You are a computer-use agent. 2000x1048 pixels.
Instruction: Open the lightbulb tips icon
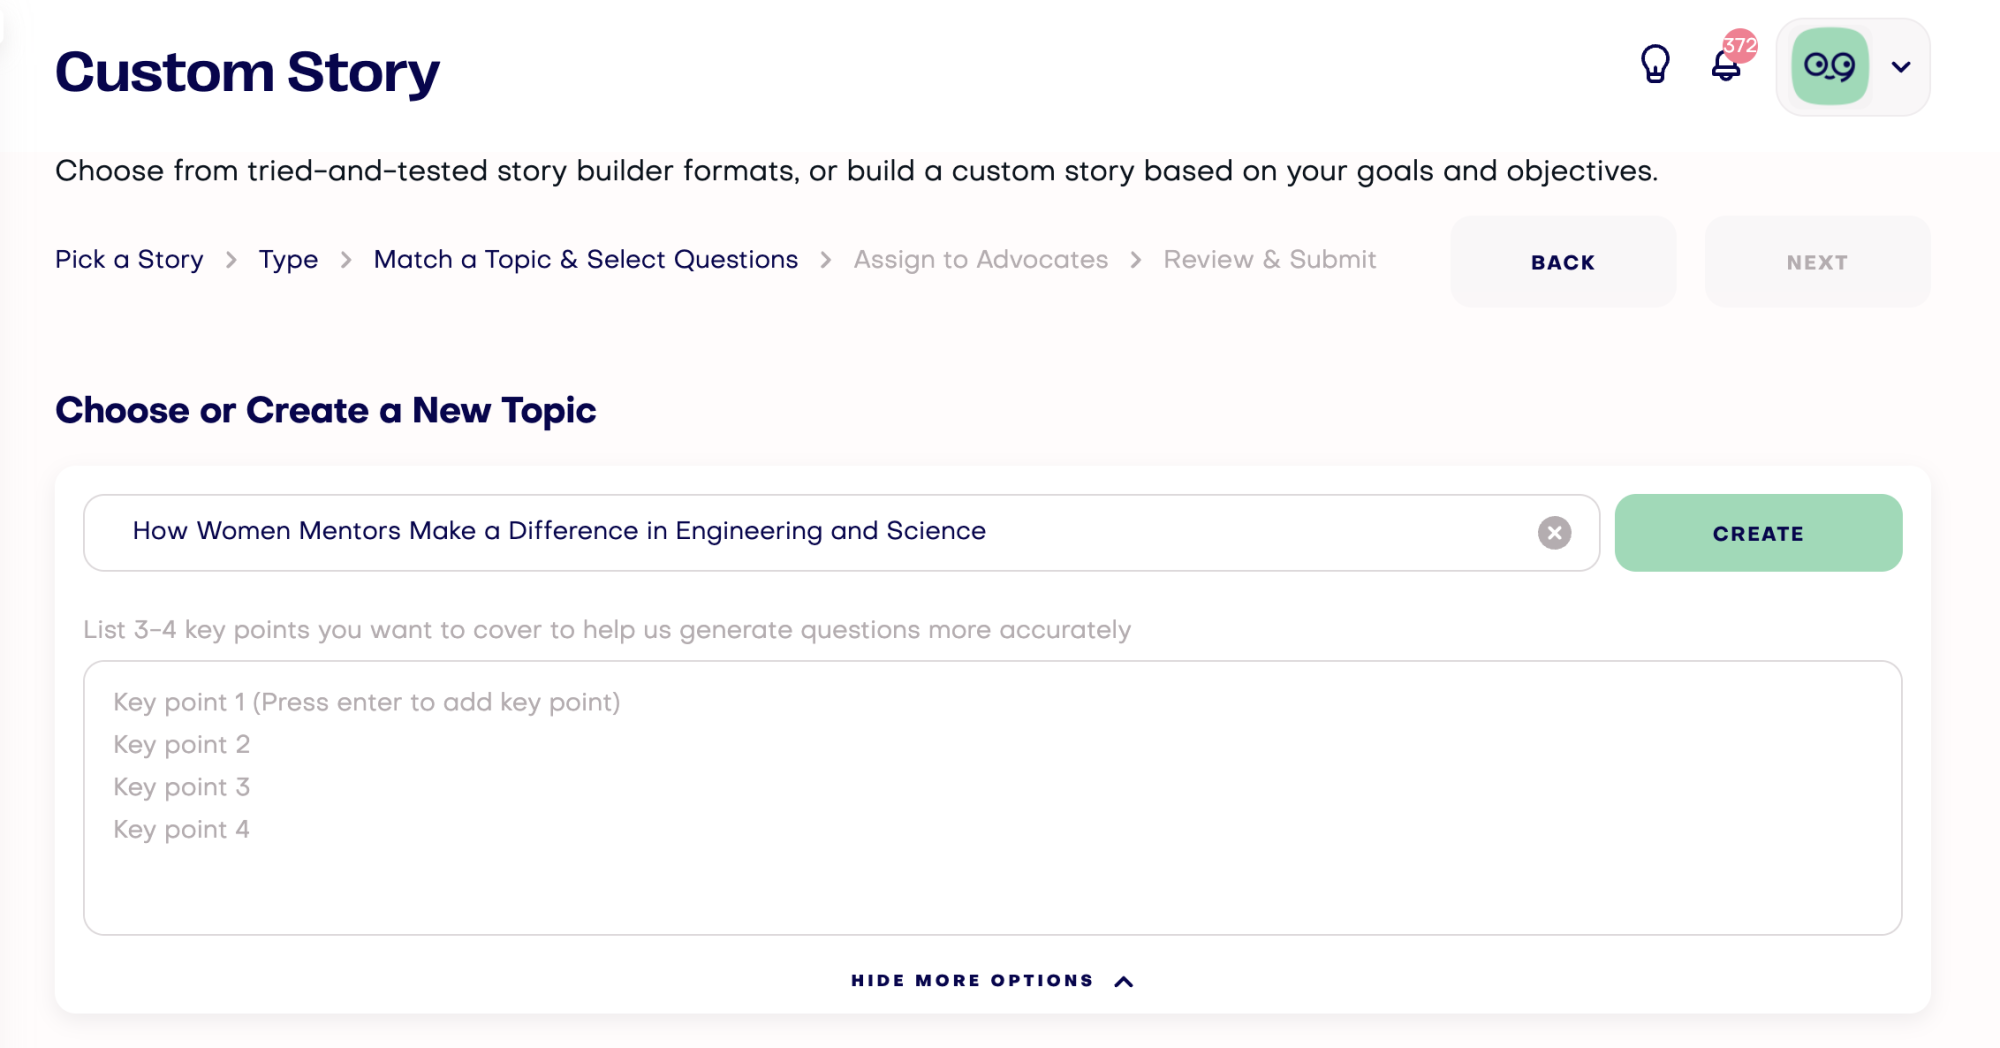click(x=1655, y=65)
